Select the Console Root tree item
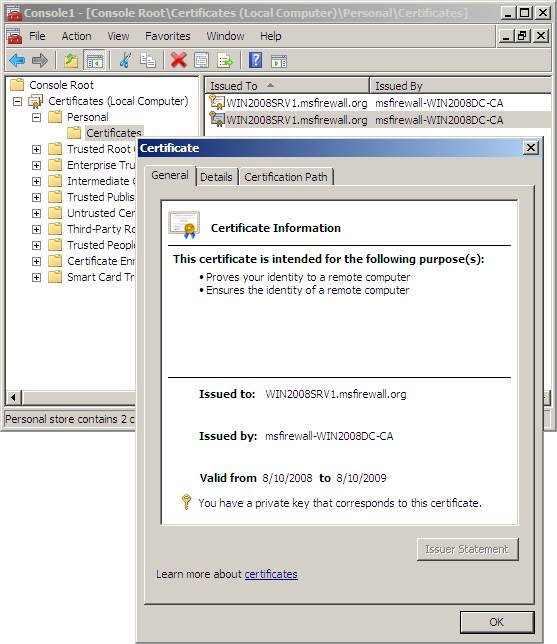The width and height of the screenshot is (557, 644). click(61, 85)
